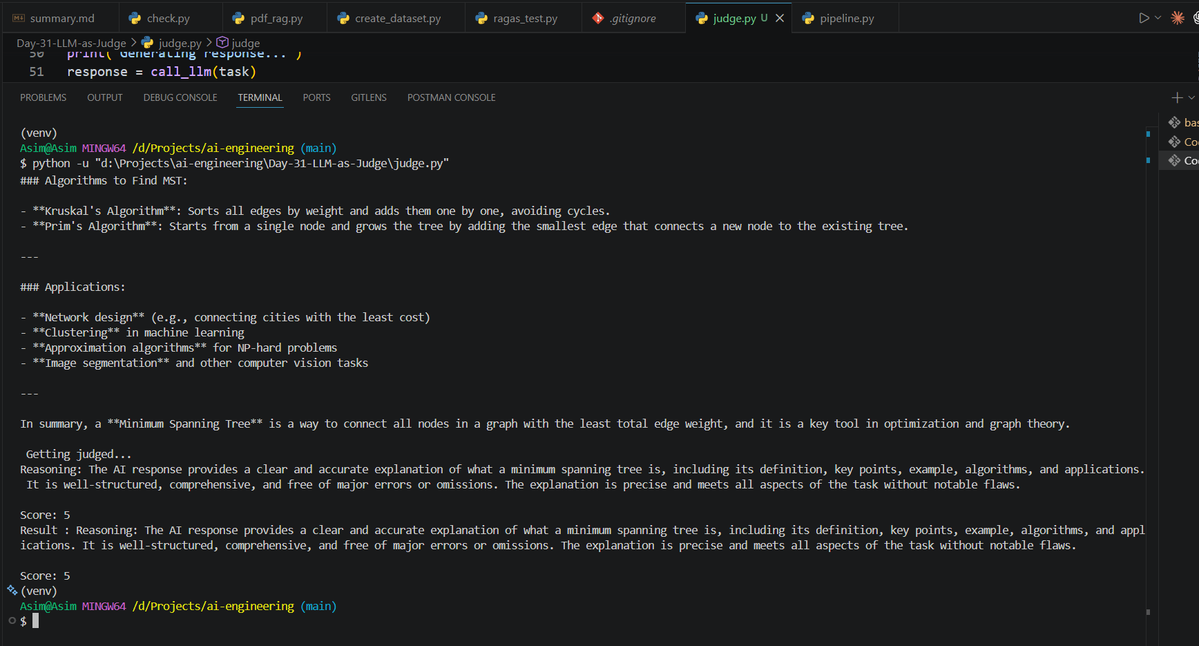Open the POSTMAN CONSOLE panel tab

click(451, 98)
